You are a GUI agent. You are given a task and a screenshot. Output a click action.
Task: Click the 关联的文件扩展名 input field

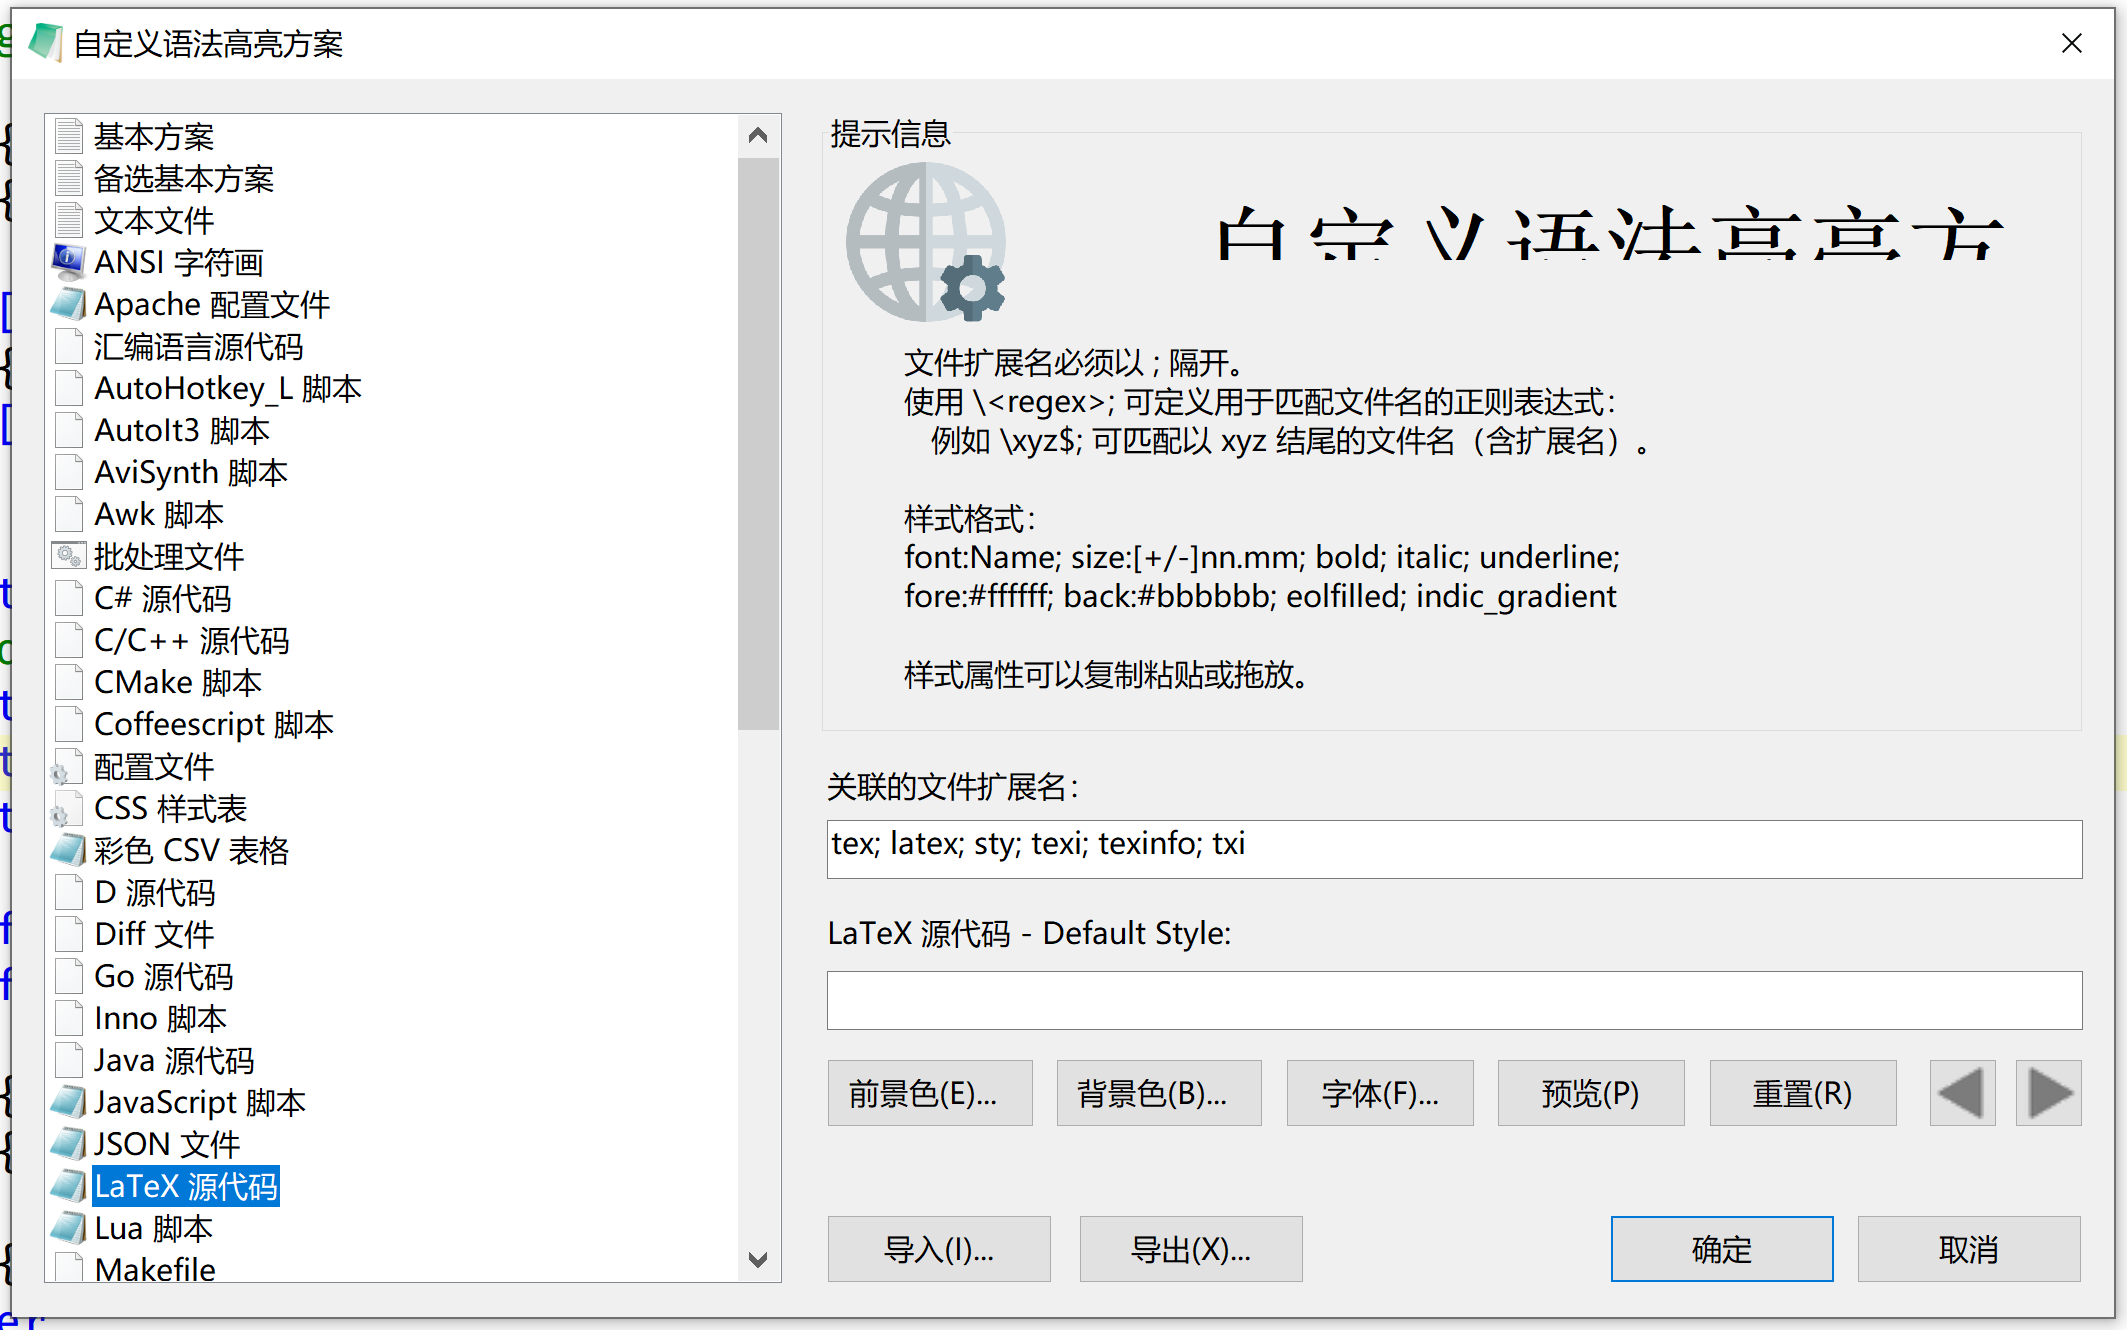pos(1453,849)
